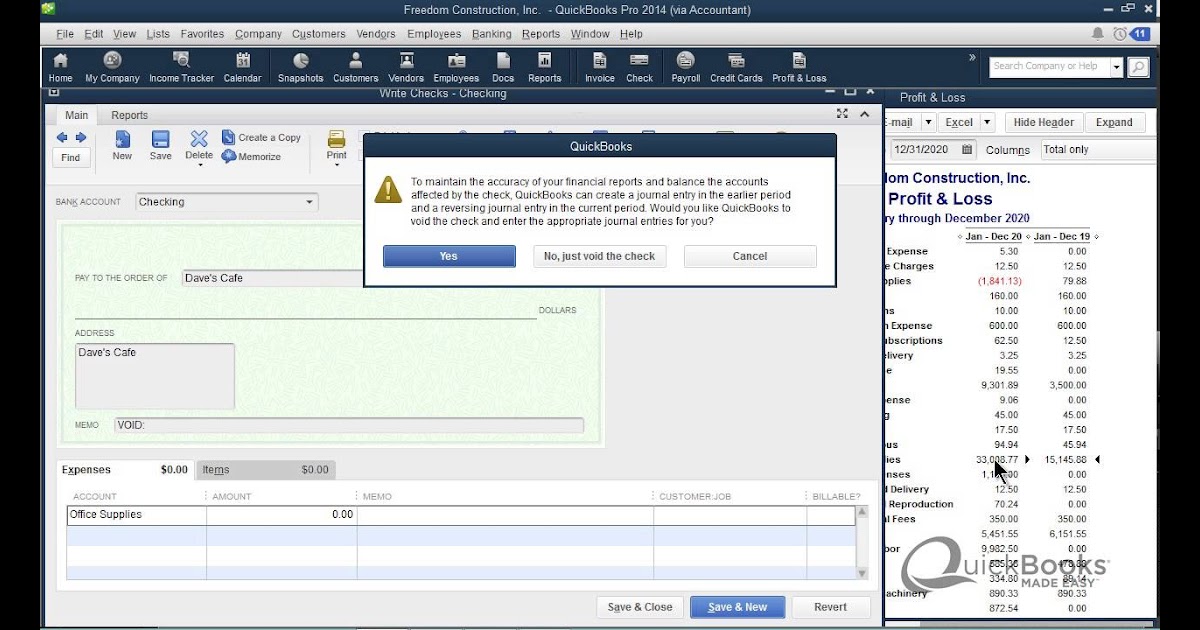
Task: Open the Vendors menu
Action: (x=376, y=34)
